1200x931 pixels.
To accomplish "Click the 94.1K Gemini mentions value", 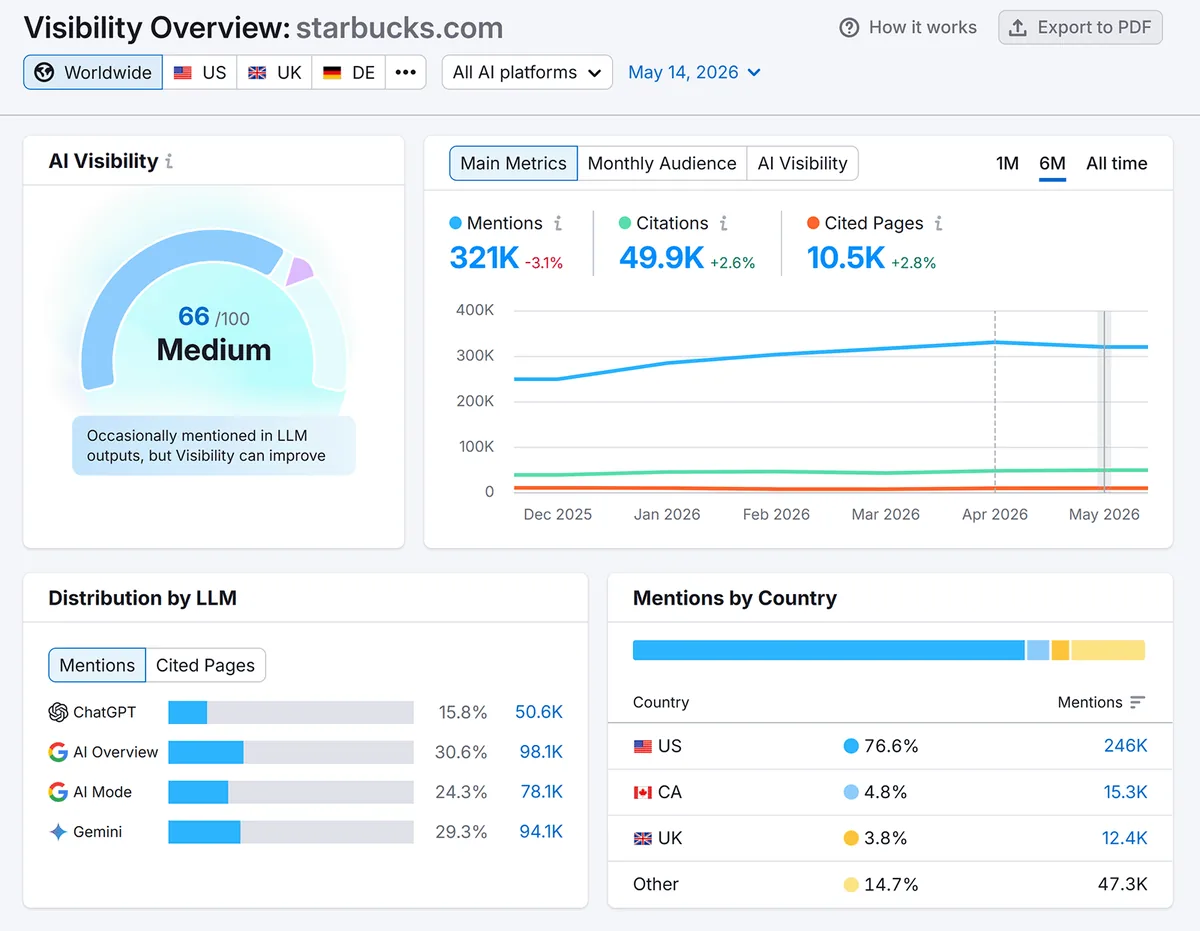I will 541,832.
